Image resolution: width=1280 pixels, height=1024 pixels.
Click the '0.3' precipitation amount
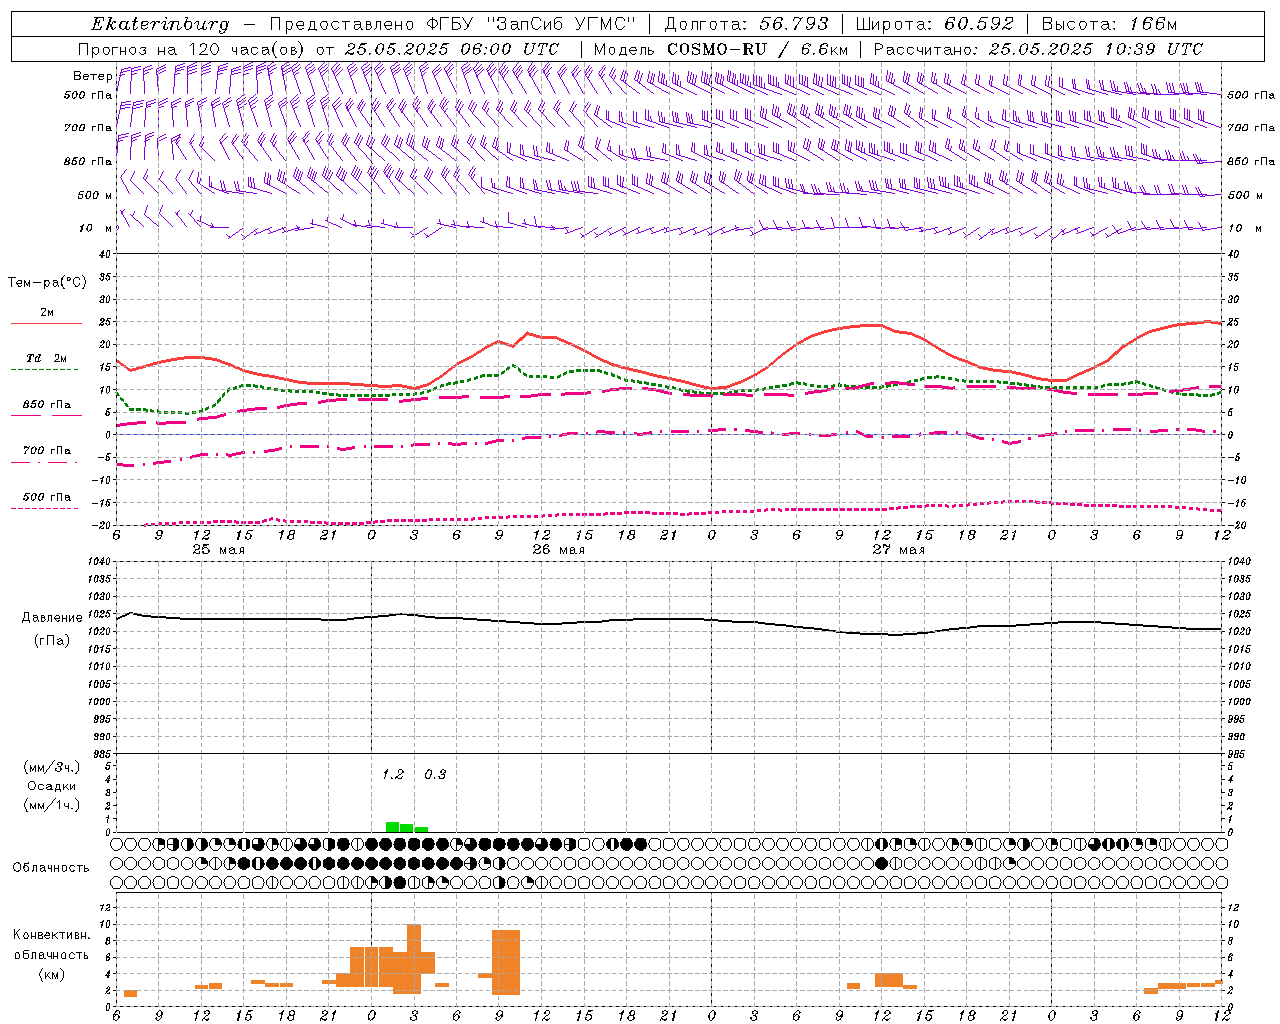(435, 775)
